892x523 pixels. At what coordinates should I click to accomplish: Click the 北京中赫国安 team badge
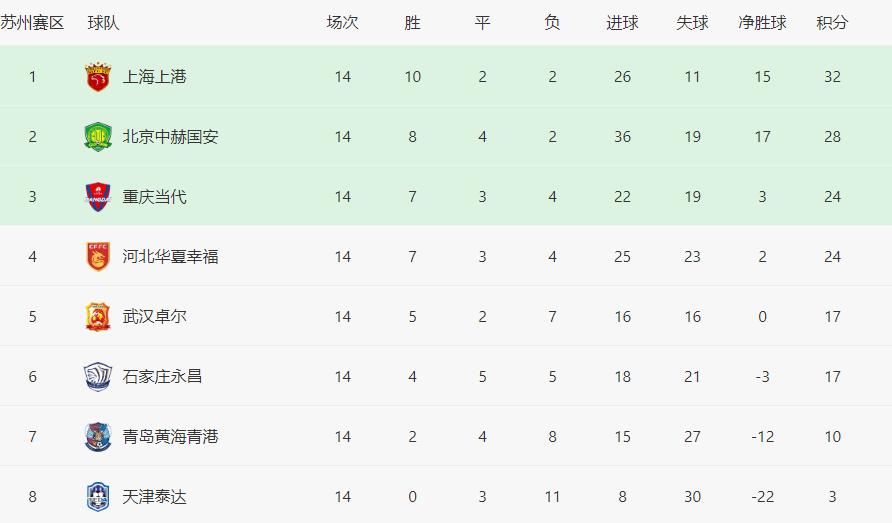point(98,137)
